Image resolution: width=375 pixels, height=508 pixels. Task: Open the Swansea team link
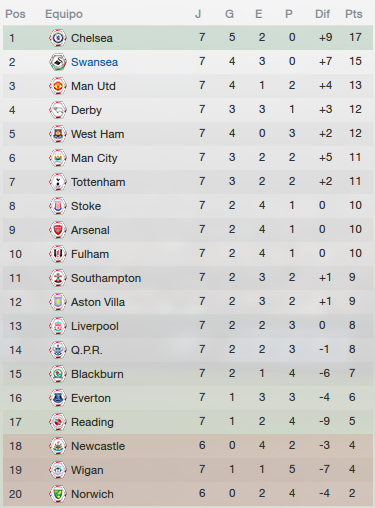pos(94,62)
